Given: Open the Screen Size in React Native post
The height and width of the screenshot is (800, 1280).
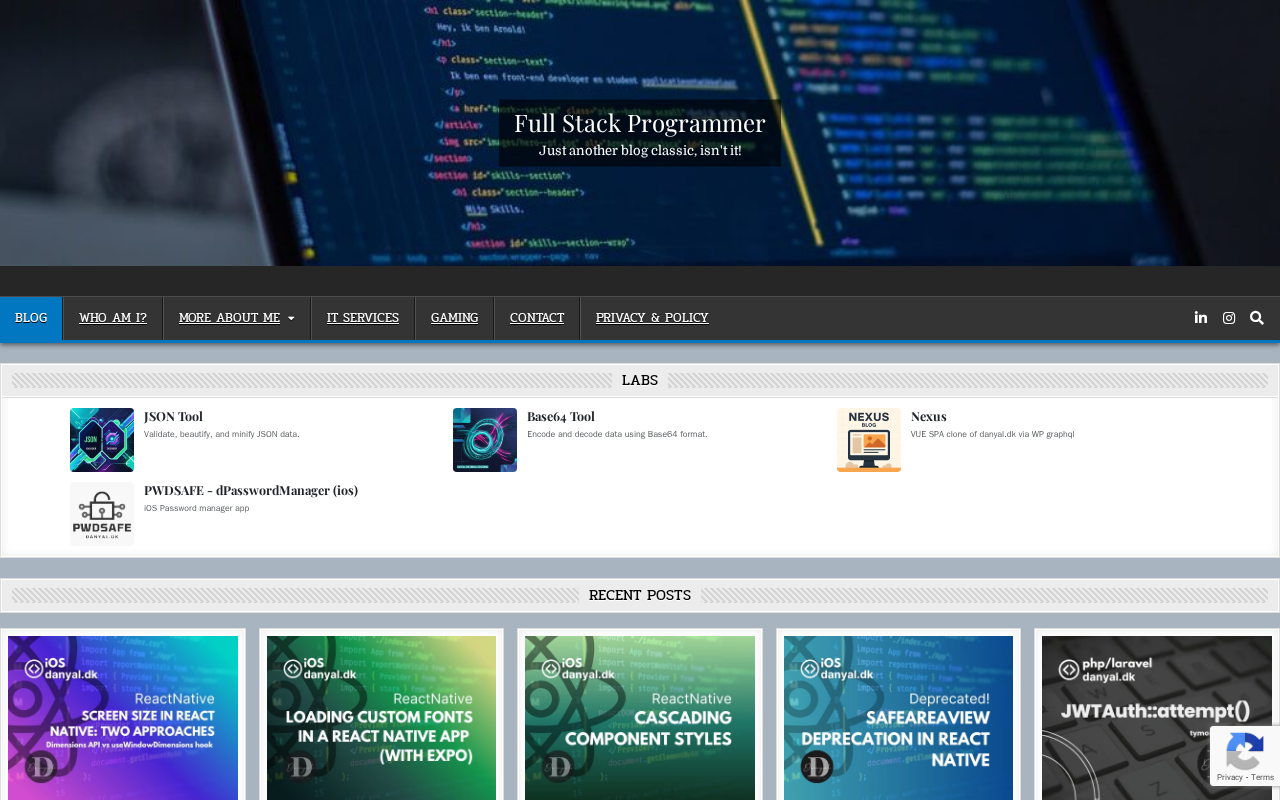Looking at the screenshot, I should coord(123,718).
